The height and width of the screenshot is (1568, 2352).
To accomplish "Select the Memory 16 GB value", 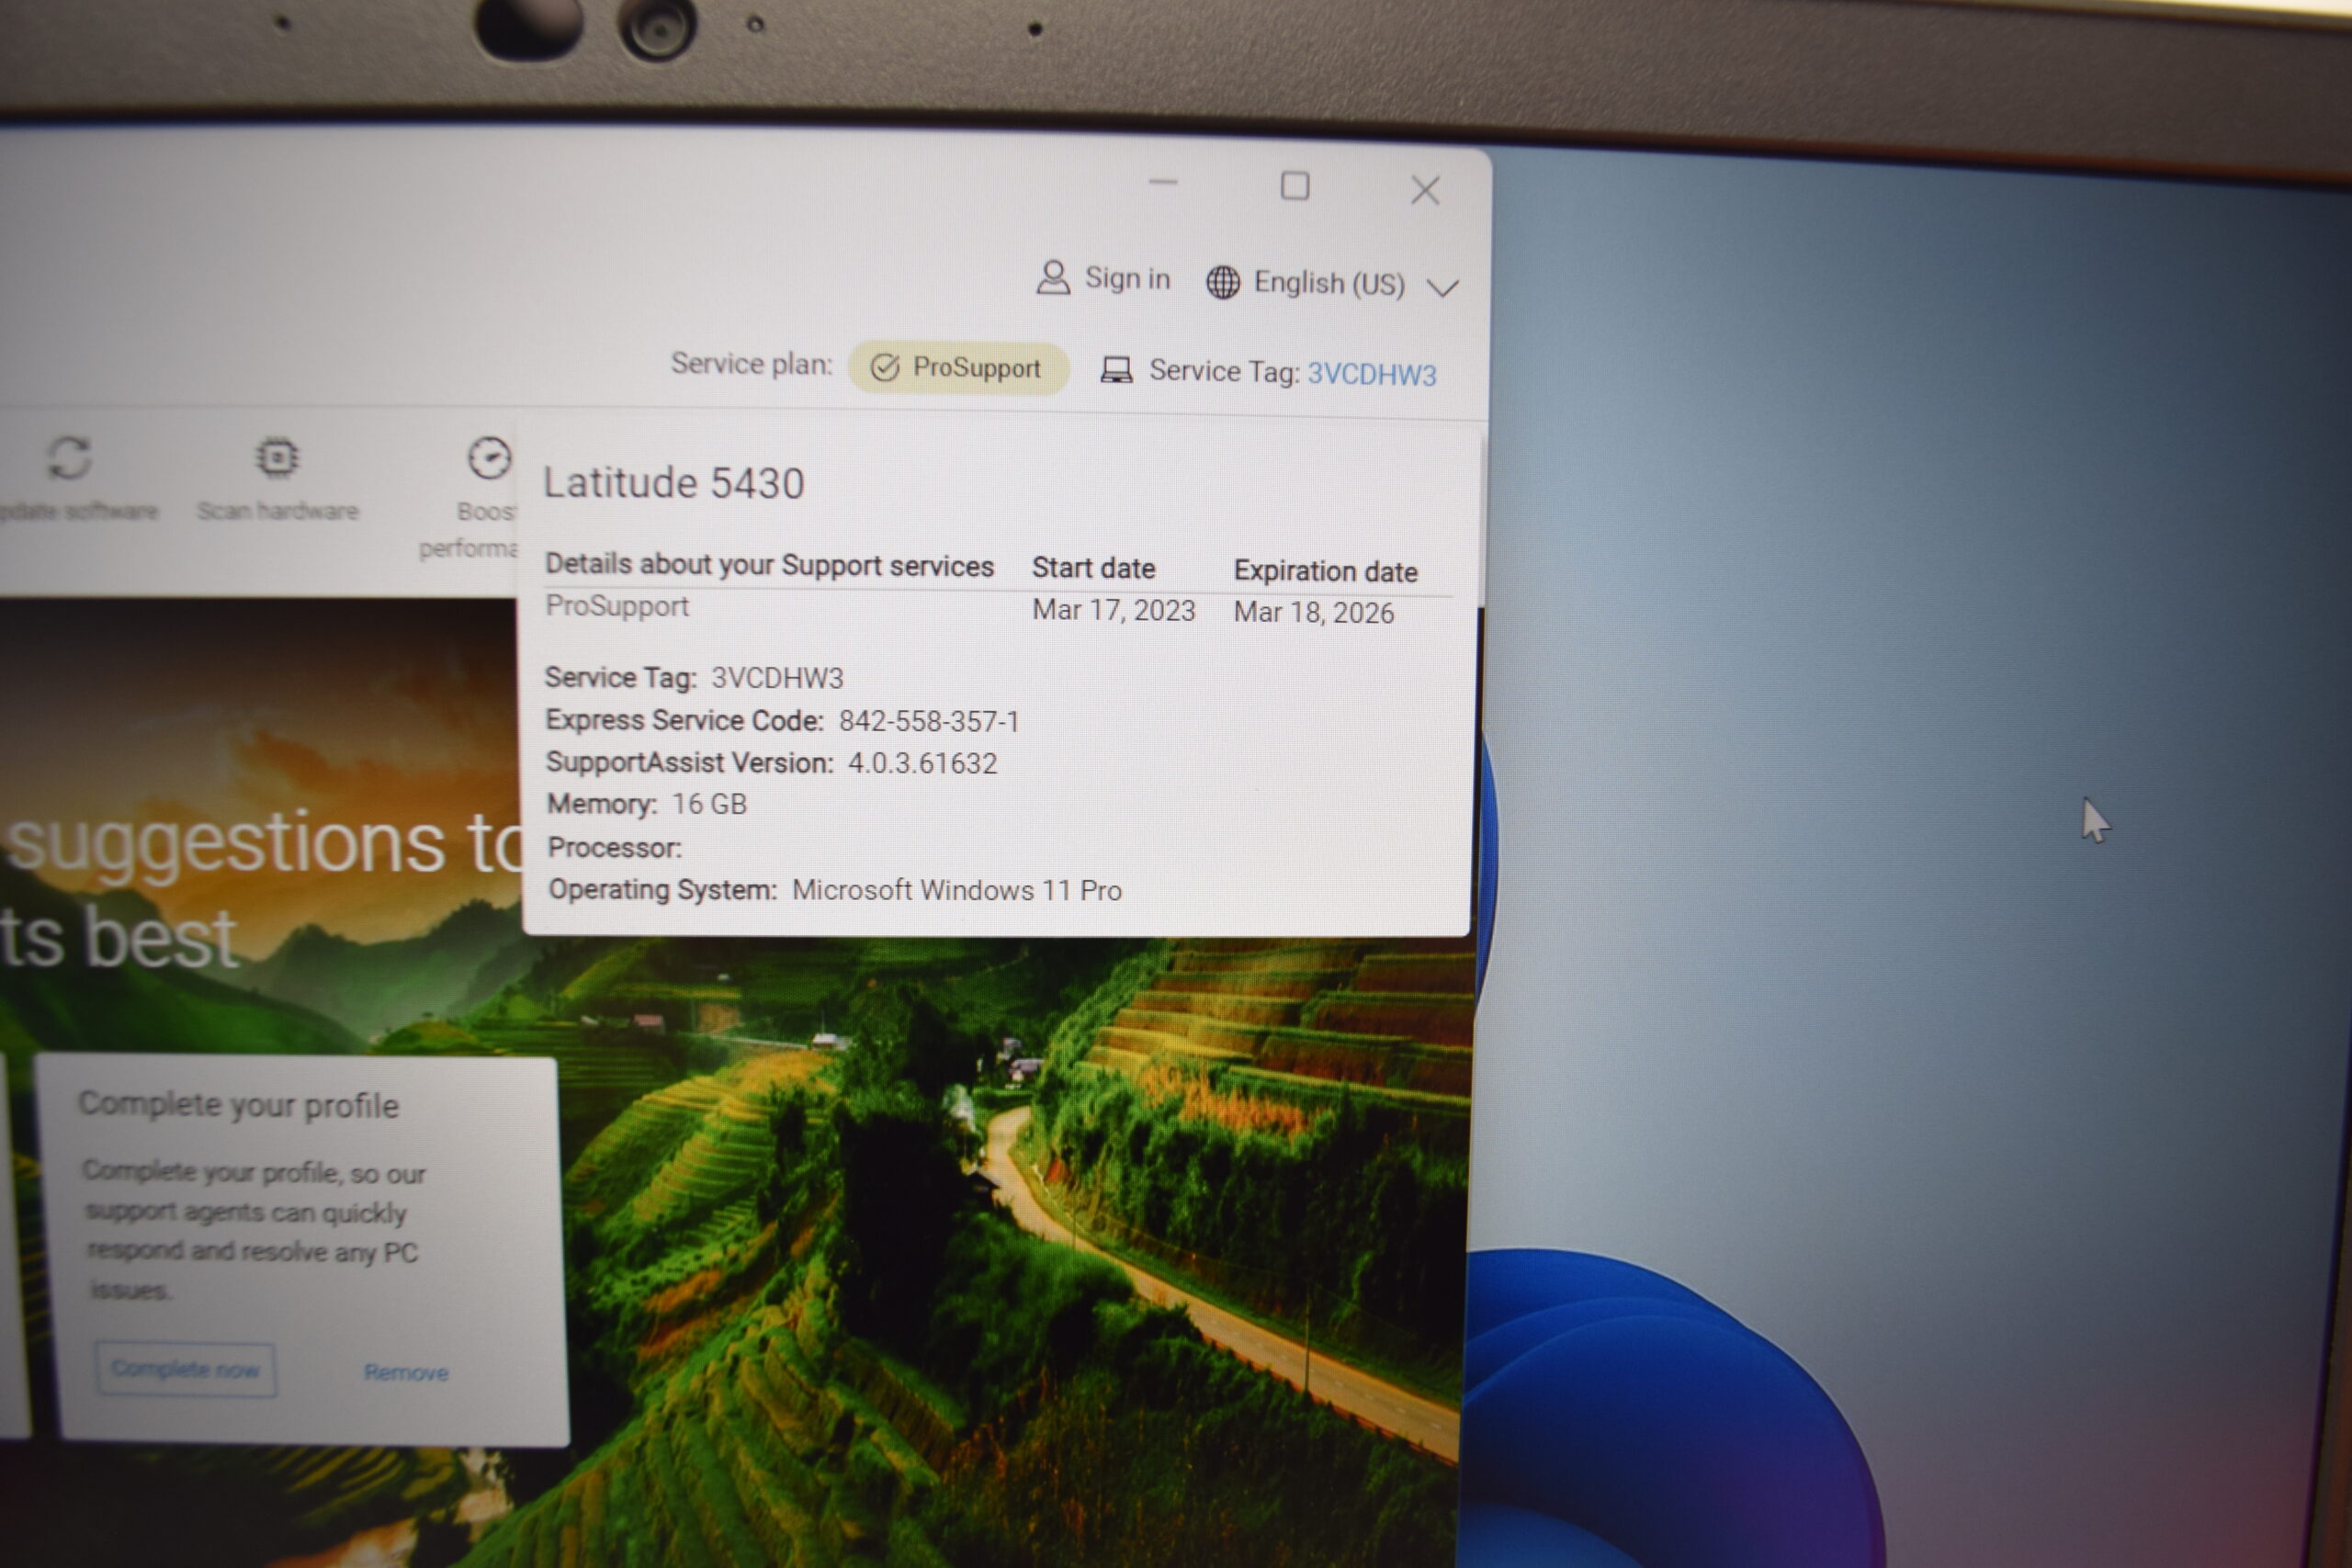I will click(x=709, y=804).
